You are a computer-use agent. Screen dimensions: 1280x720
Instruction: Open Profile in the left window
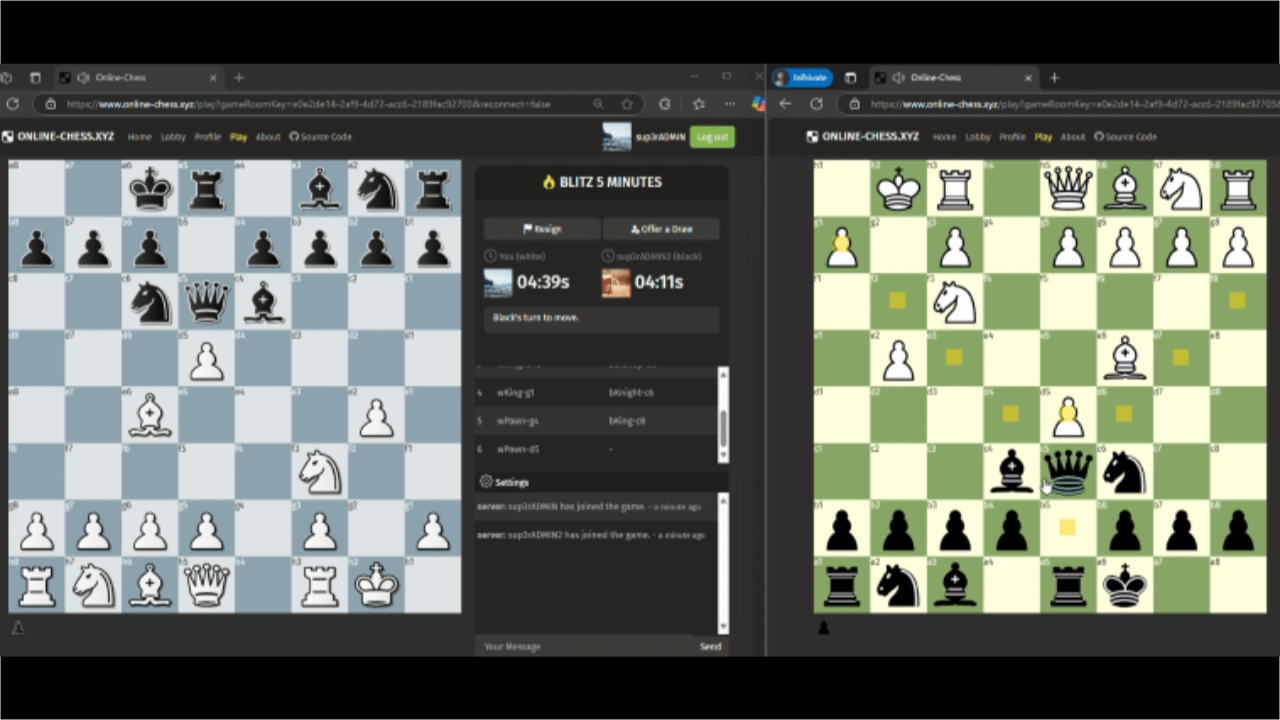coord(208,137)
